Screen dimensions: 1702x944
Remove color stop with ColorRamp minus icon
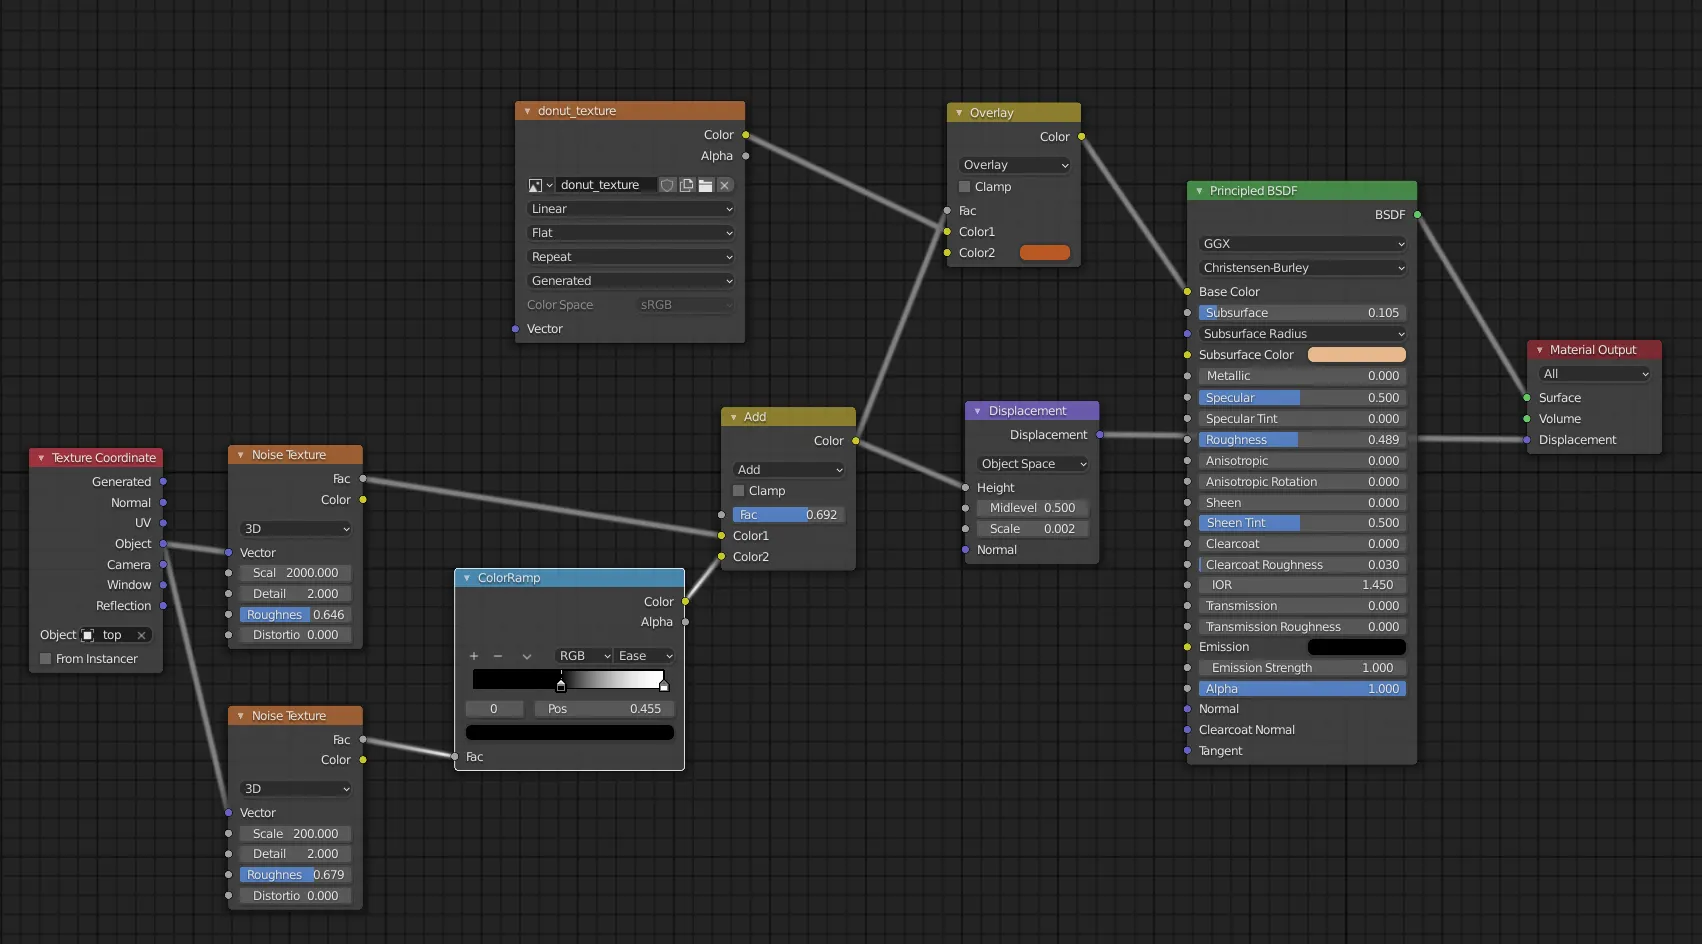click(x=498, y=656)
